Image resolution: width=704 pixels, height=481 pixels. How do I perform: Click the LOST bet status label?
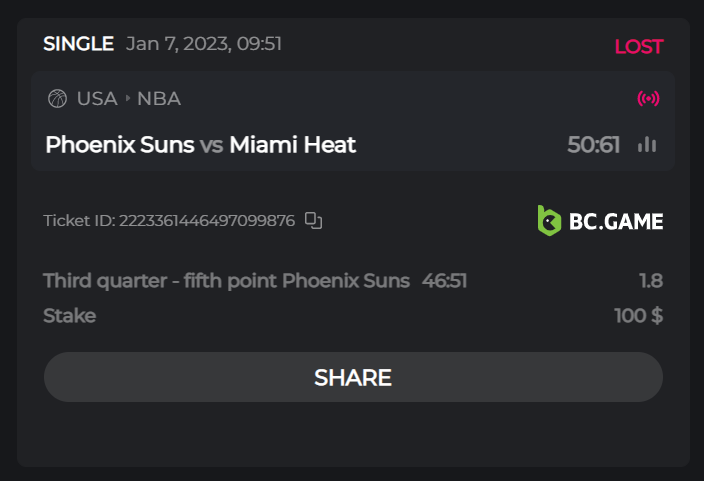click(x=638, y=46)
